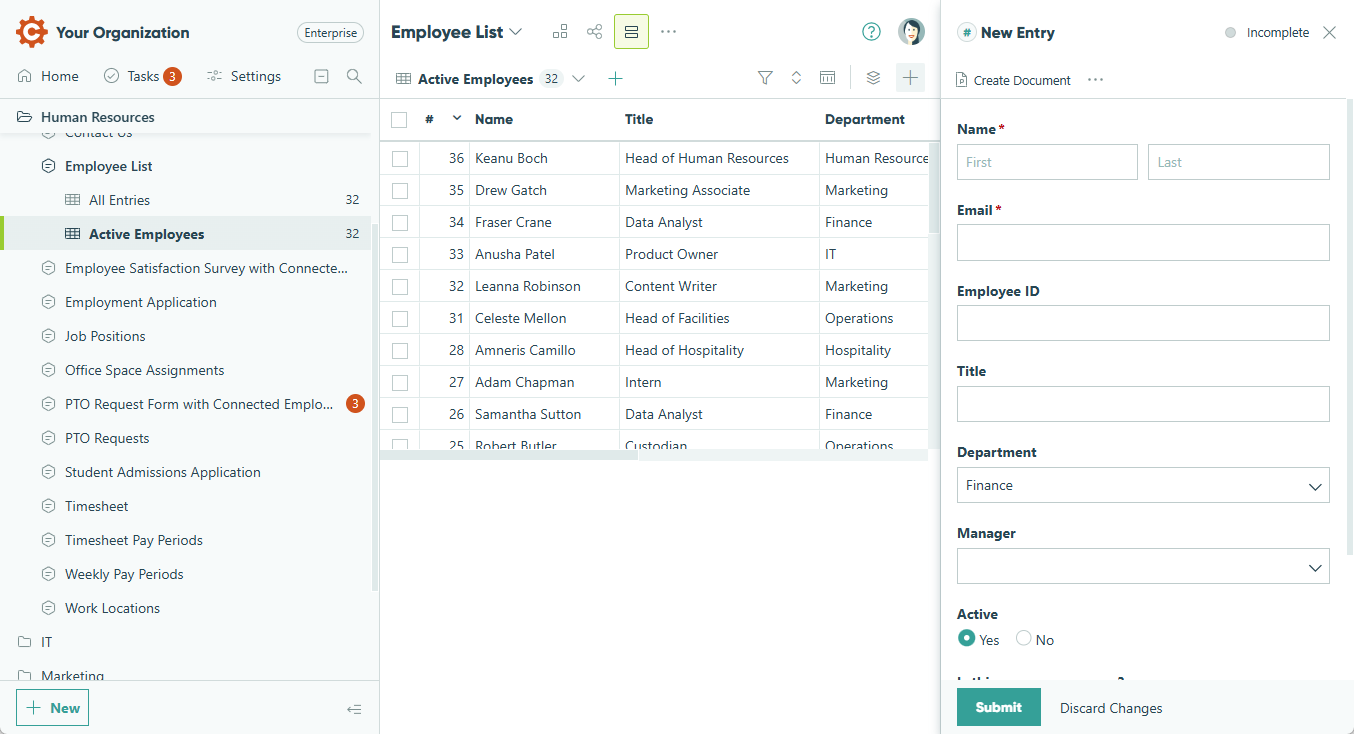Open the user avatar profile menu
This screenshot has height=734, width=1354.
[911, 32]
